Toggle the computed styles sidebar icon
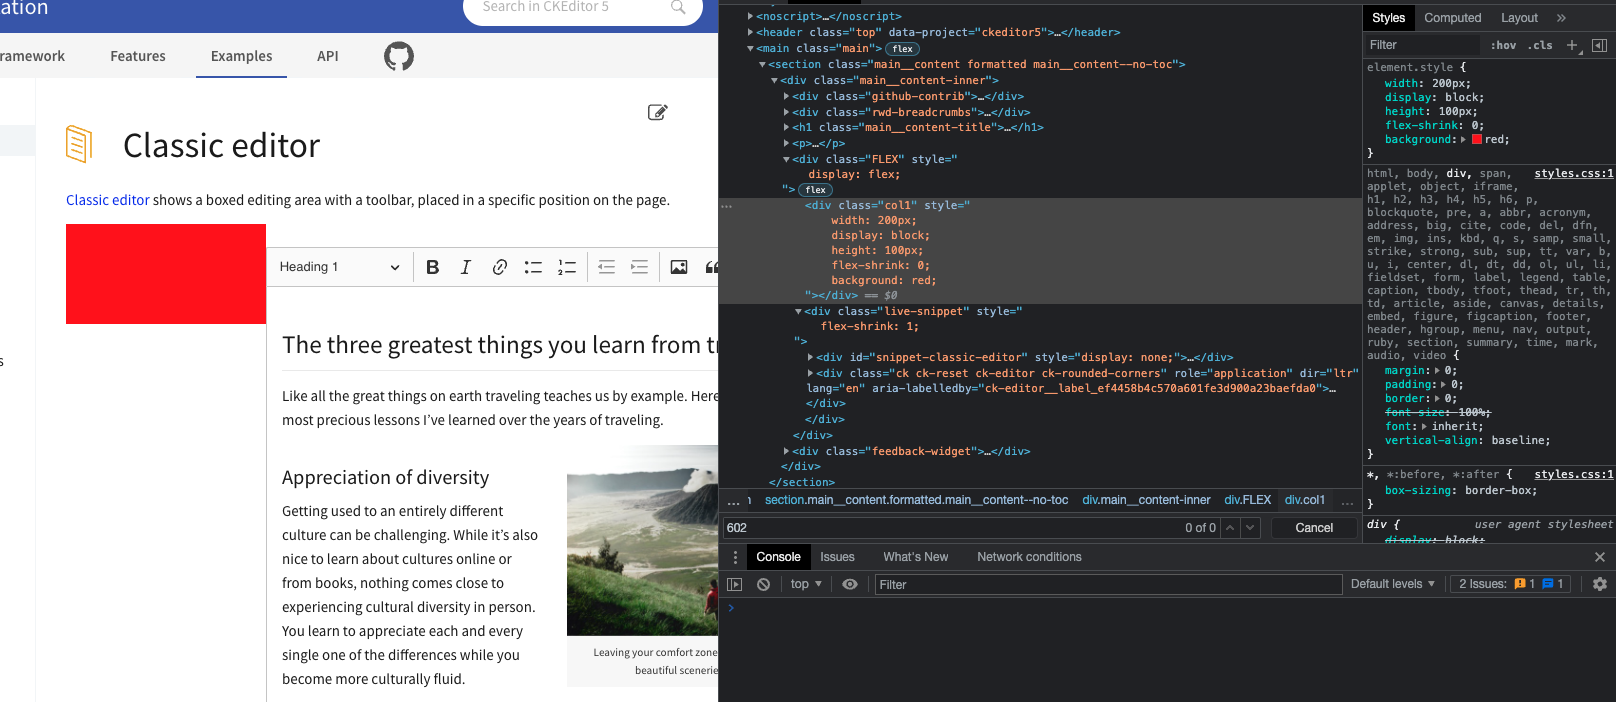1616x702 pixels. (x=1599, y=45)
